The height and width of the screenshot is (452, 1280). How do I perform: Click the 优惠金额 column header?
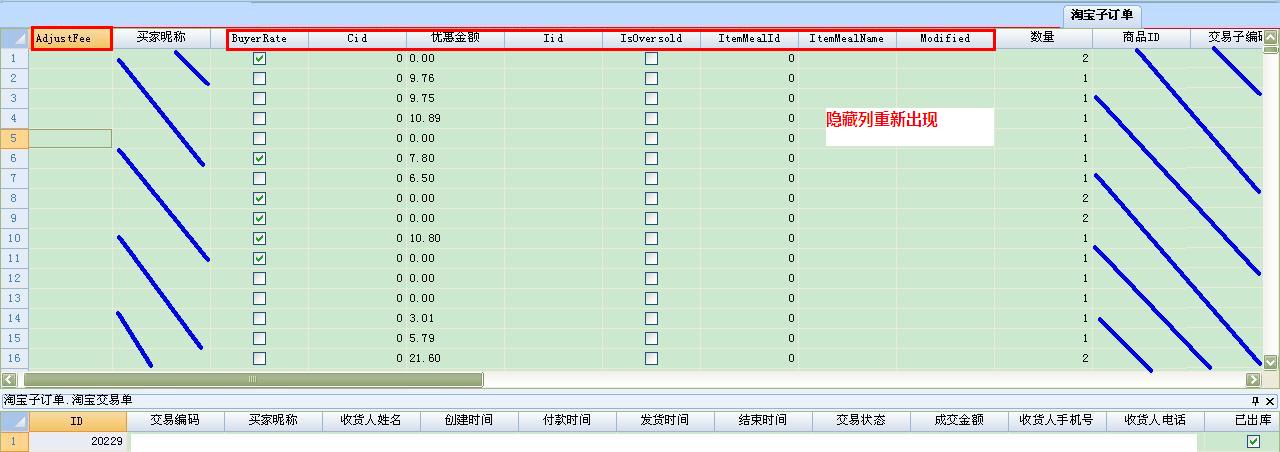(x=455, y=39)
